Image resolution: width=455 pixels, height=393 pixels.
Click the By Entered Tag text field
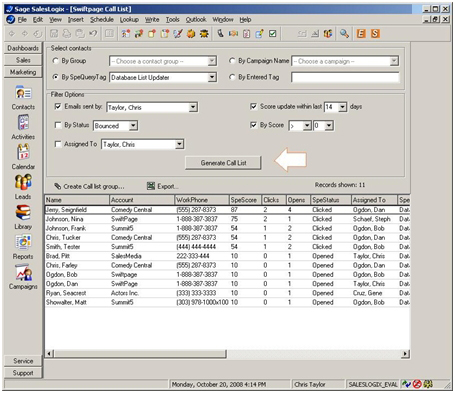[345, 77]
